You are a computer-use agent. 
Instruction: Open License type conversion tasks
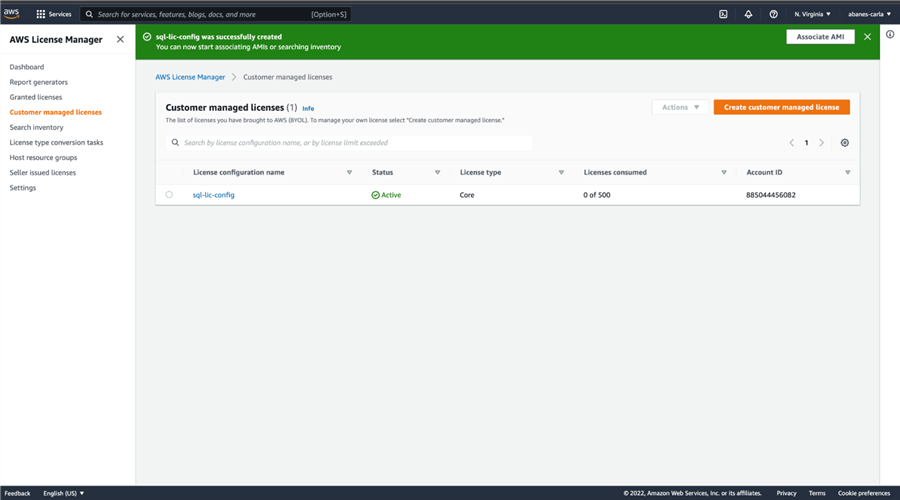[56, 142]
